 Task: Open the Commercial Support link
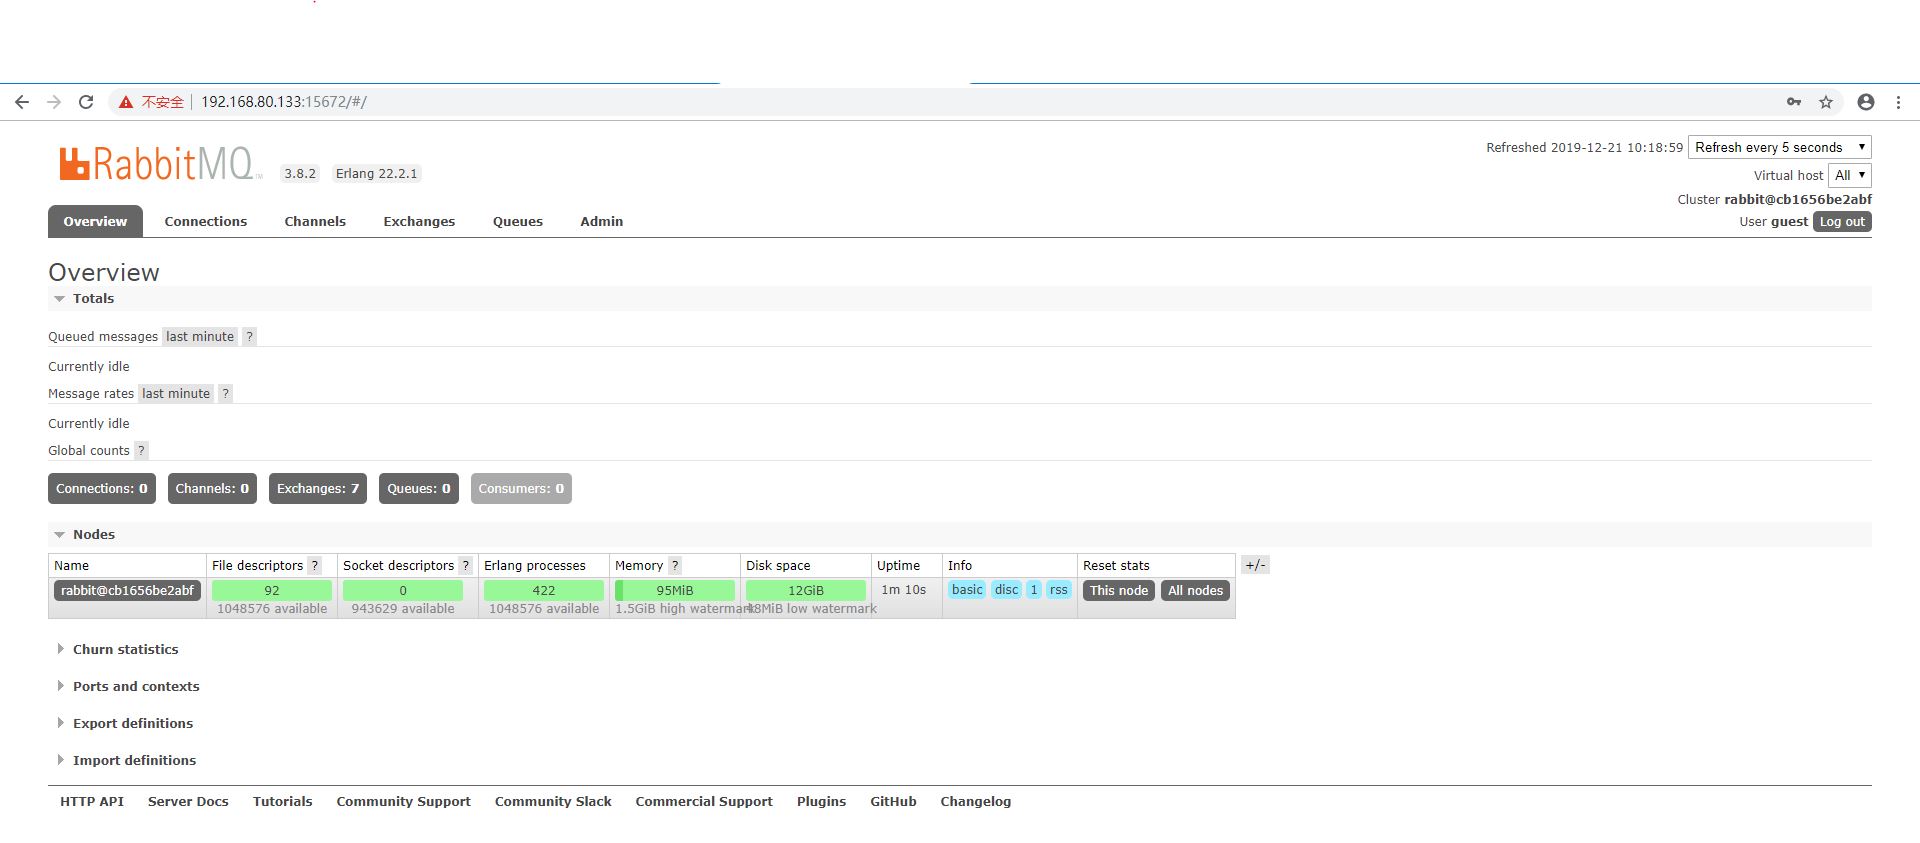point(704,802)
